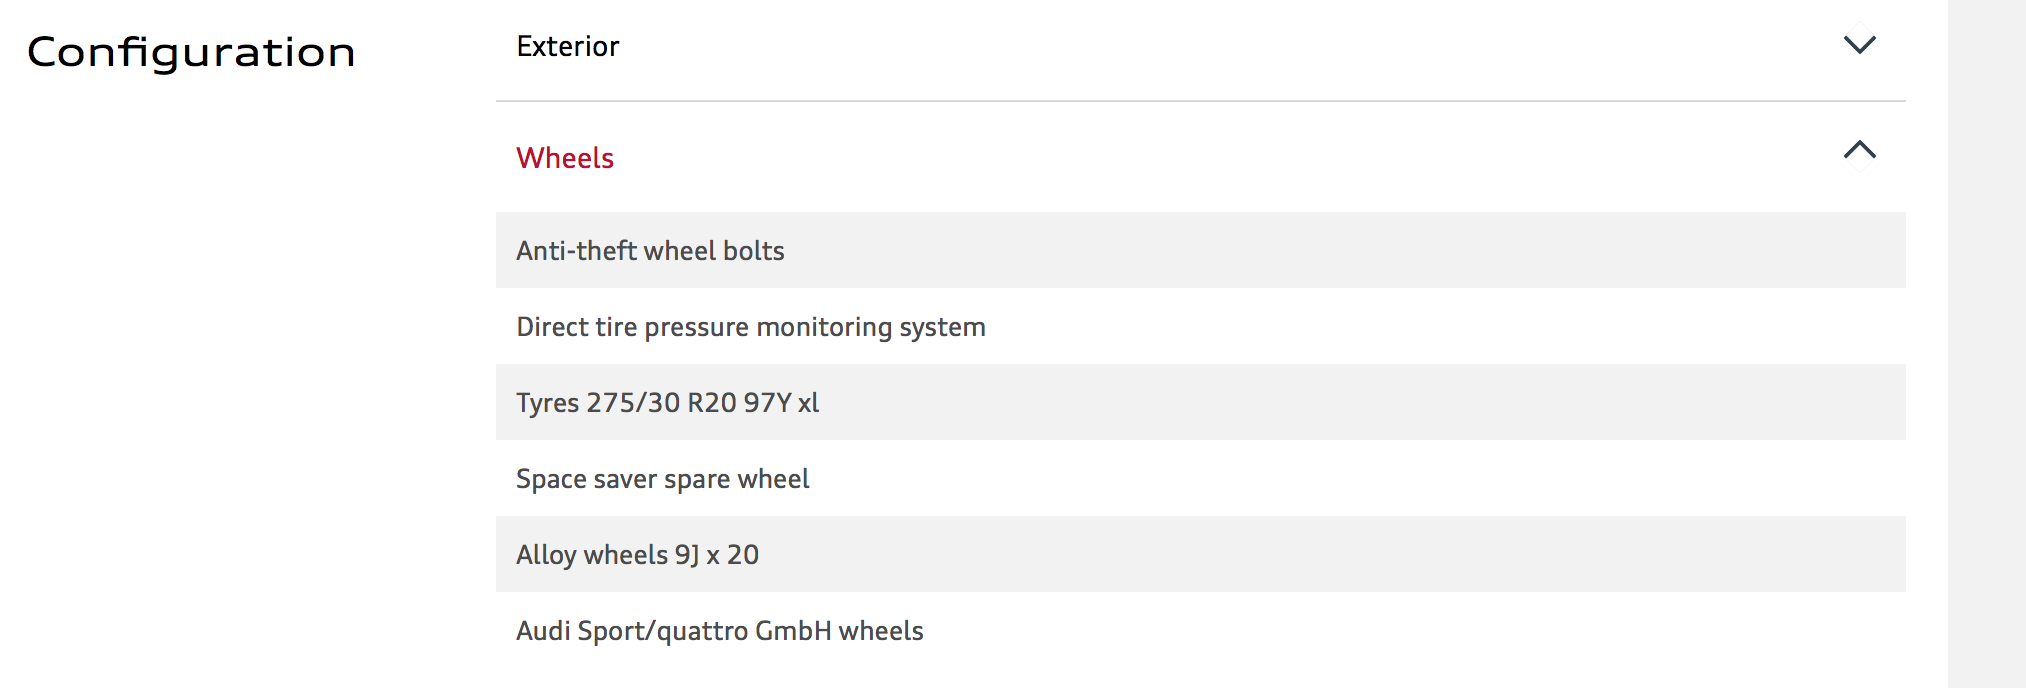Viewport: 2026px width, 688px height.
Task: Collapse the Wheels section chevron
Action: [1859, 150]
